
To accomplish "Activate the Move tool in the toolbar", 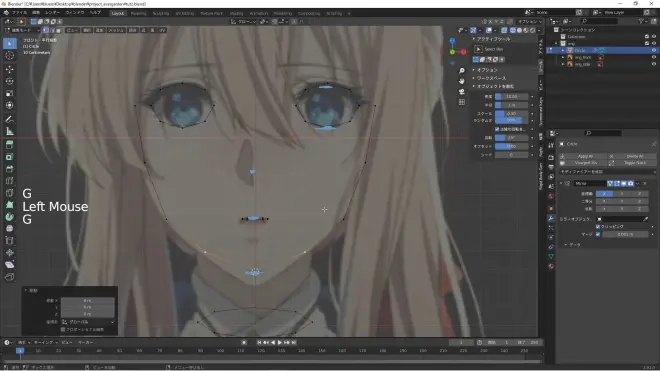I will pyautogui.click(x=10, y=69).
